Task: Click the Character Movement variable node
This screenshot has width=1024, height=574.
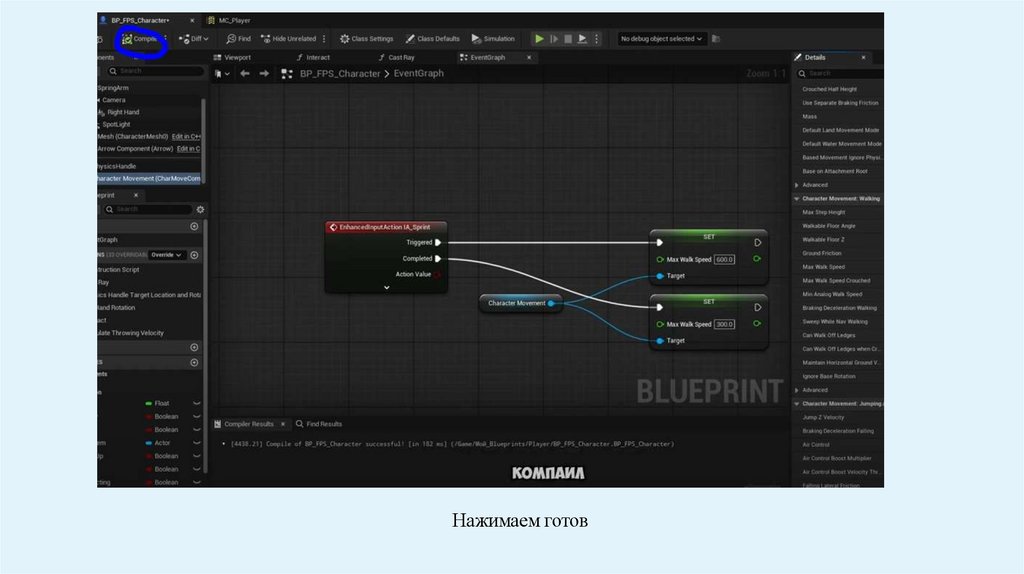Action: point(520,304)
